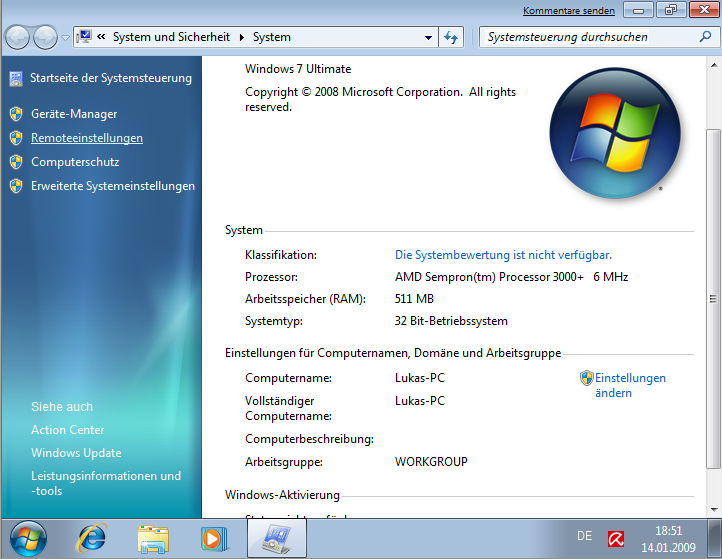This screenshot has width=722, height=559.
Task: Click the DE language indicator
Action: [585, 537]
